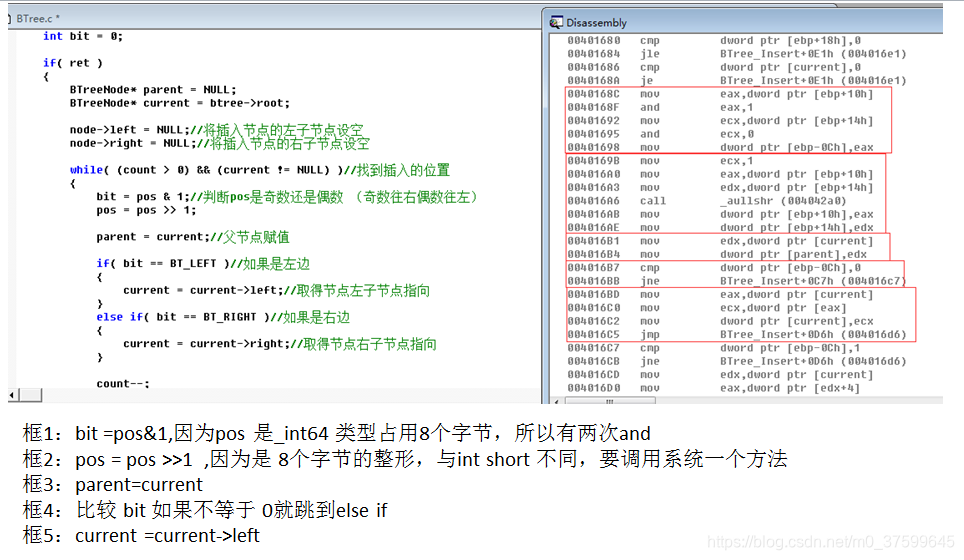Click the 'parent = current;' line
This screenshot has width=964, height=560.
(x=192, y=237)
